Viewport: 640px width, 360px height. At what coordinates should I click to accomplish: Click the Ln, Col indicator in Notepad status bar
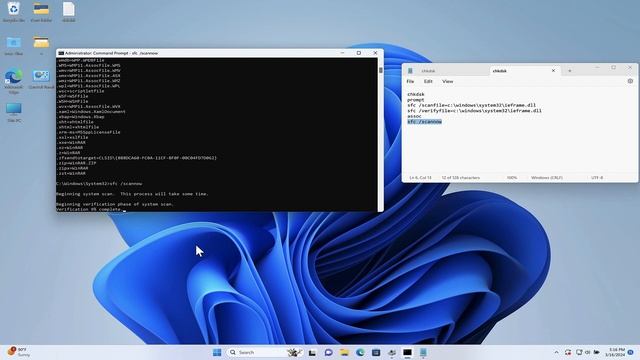[x=420, y=178]
